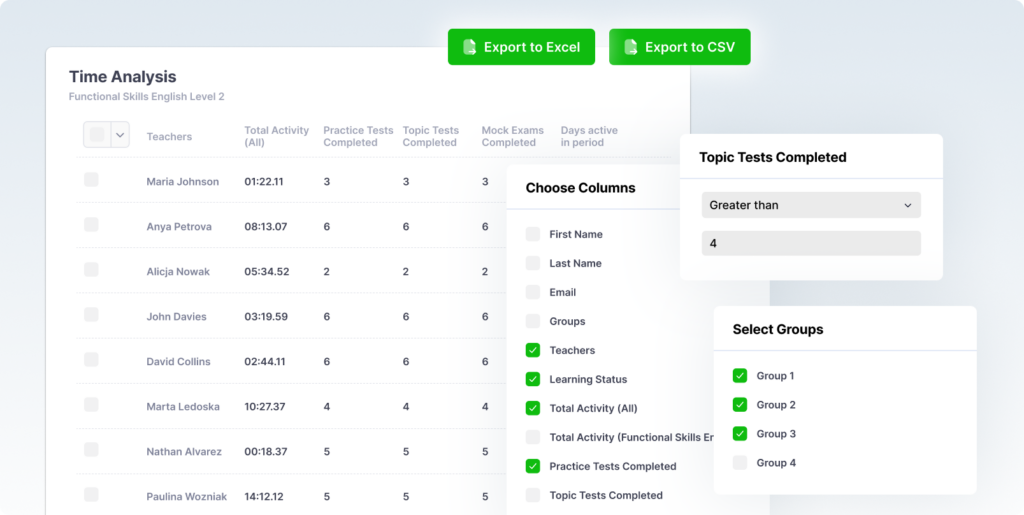The width and height of the screenshot is (1024, 515).
Task: Tick the select-all checkbox in table header
Action: click(97, 134)
